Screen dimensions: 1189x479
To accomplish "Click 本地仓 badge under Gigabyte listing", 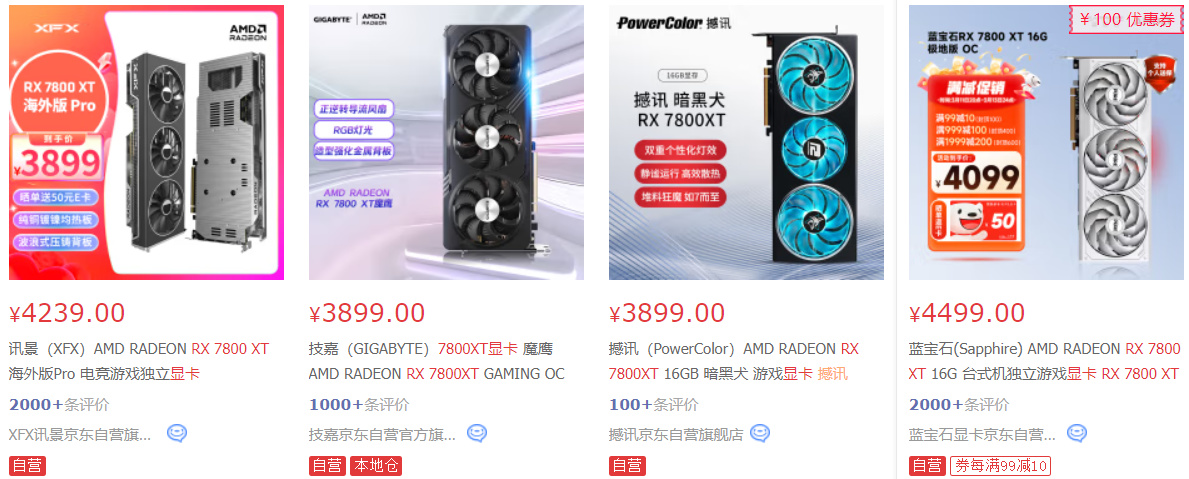I will [375, 465].
